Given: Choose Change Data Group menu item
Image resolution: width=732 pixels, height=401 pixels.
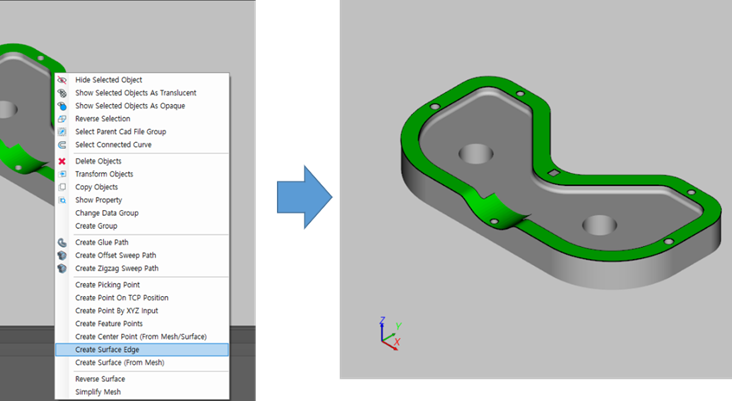Looking at the screenshot, I should [x=107, y=213].
